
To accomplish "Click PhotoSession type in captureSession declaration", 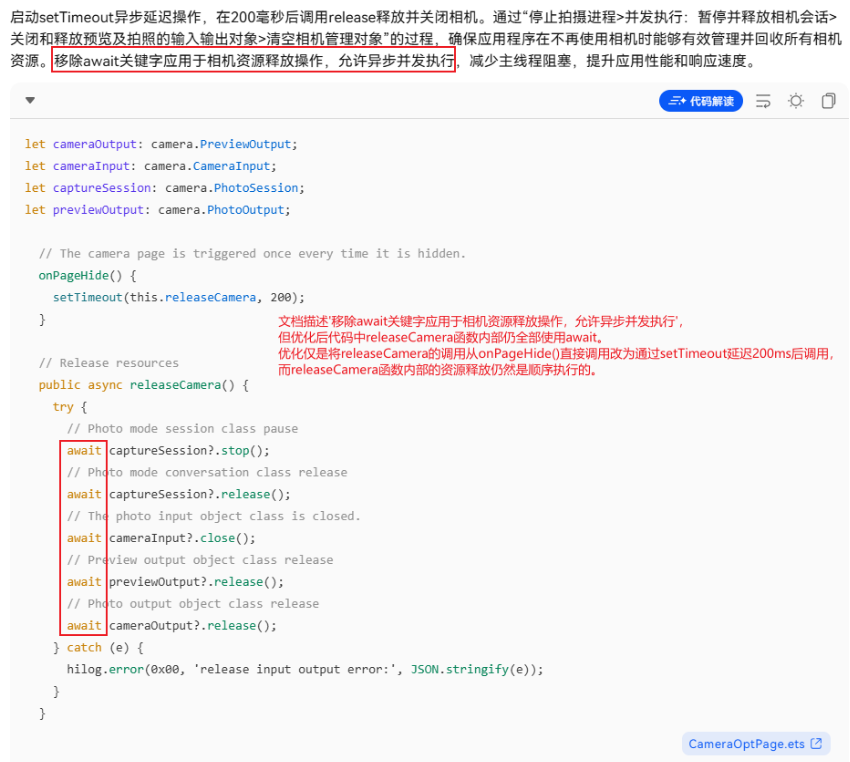I will point(256,188).
